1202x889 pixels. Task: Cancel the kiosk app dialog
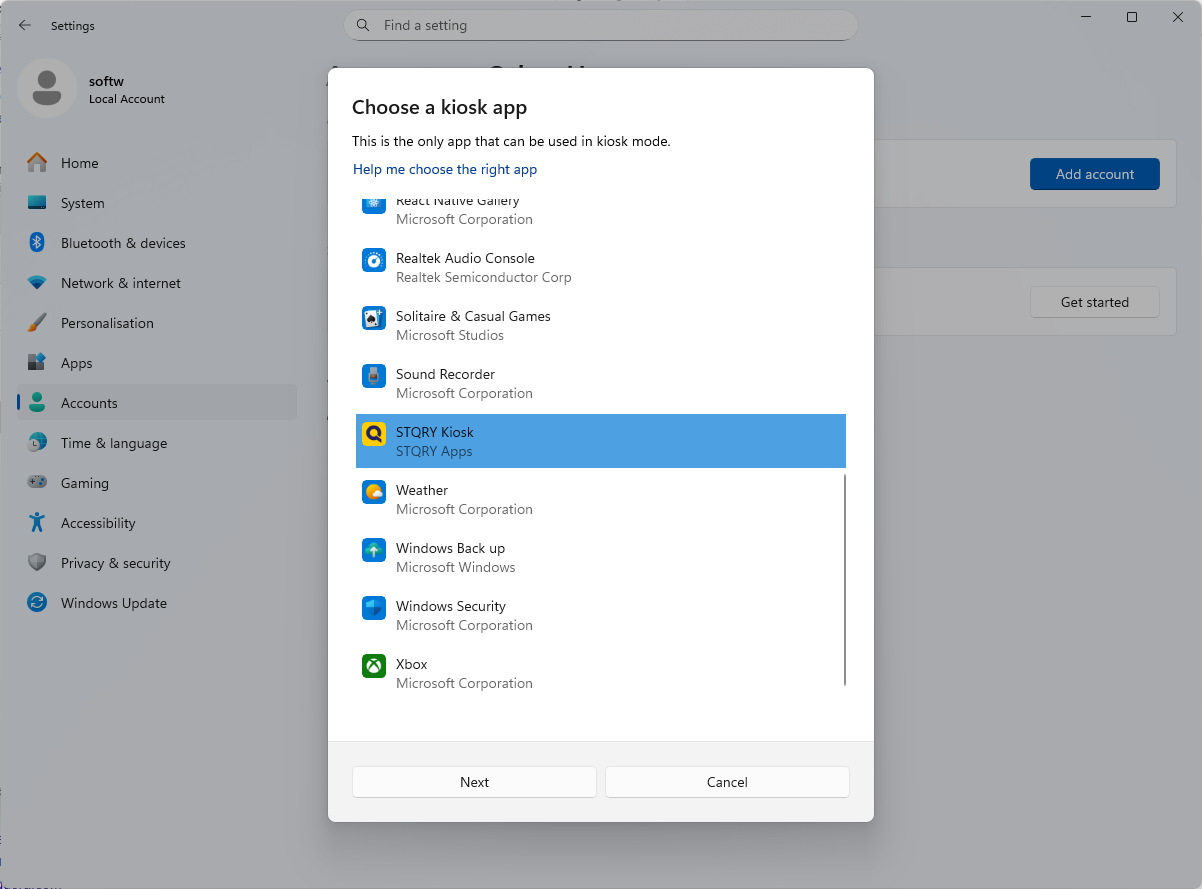pos(727,782)
